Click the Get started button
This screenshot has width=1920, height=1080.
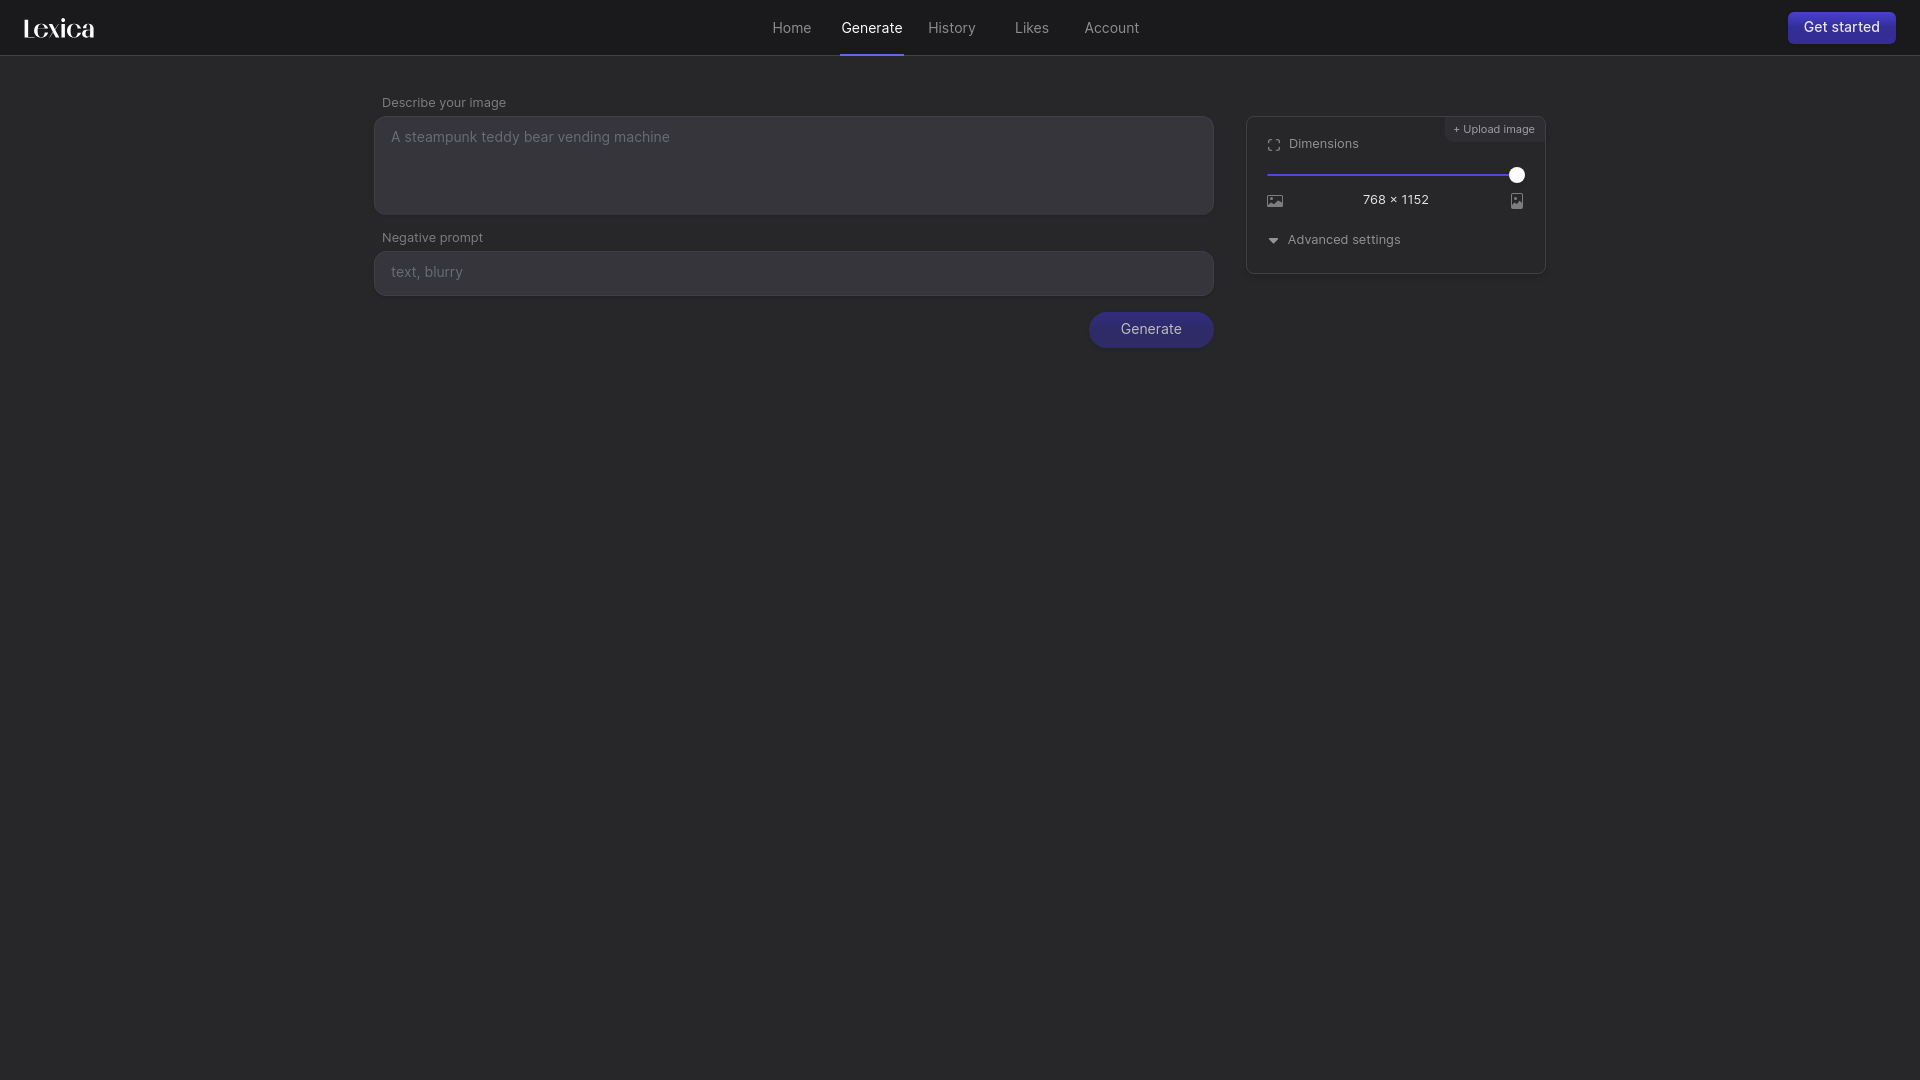tap(1841, 27)
